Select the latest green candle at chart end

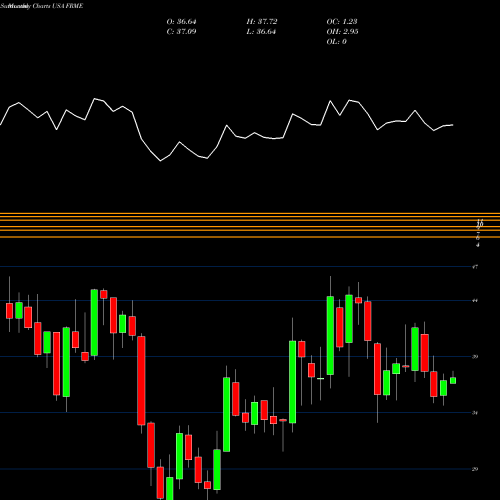pos(453,380)
